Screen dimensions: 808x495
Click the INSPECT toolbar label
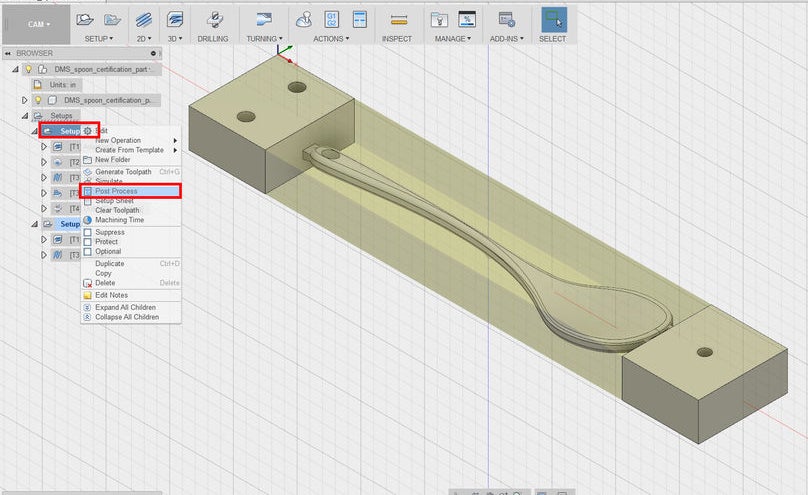[x=397, y=39]
